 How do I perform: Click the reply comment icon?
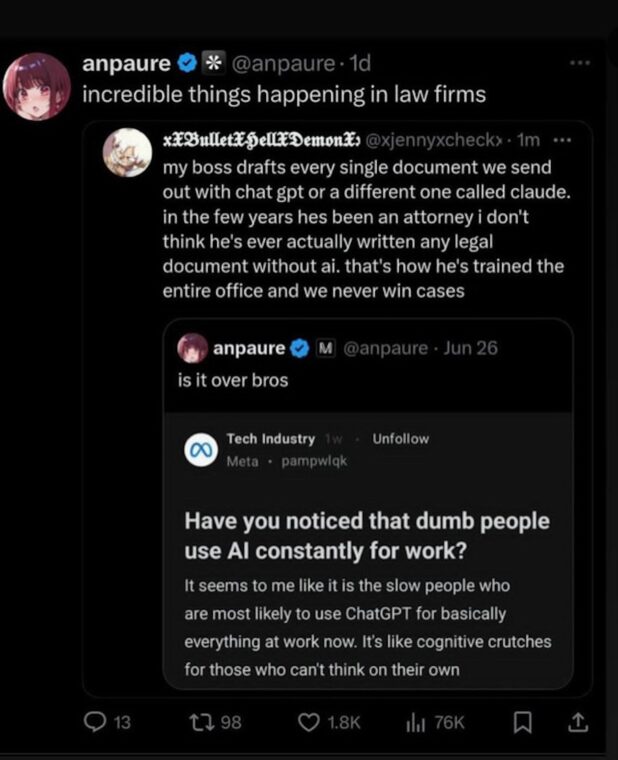(x=94, y=721)
